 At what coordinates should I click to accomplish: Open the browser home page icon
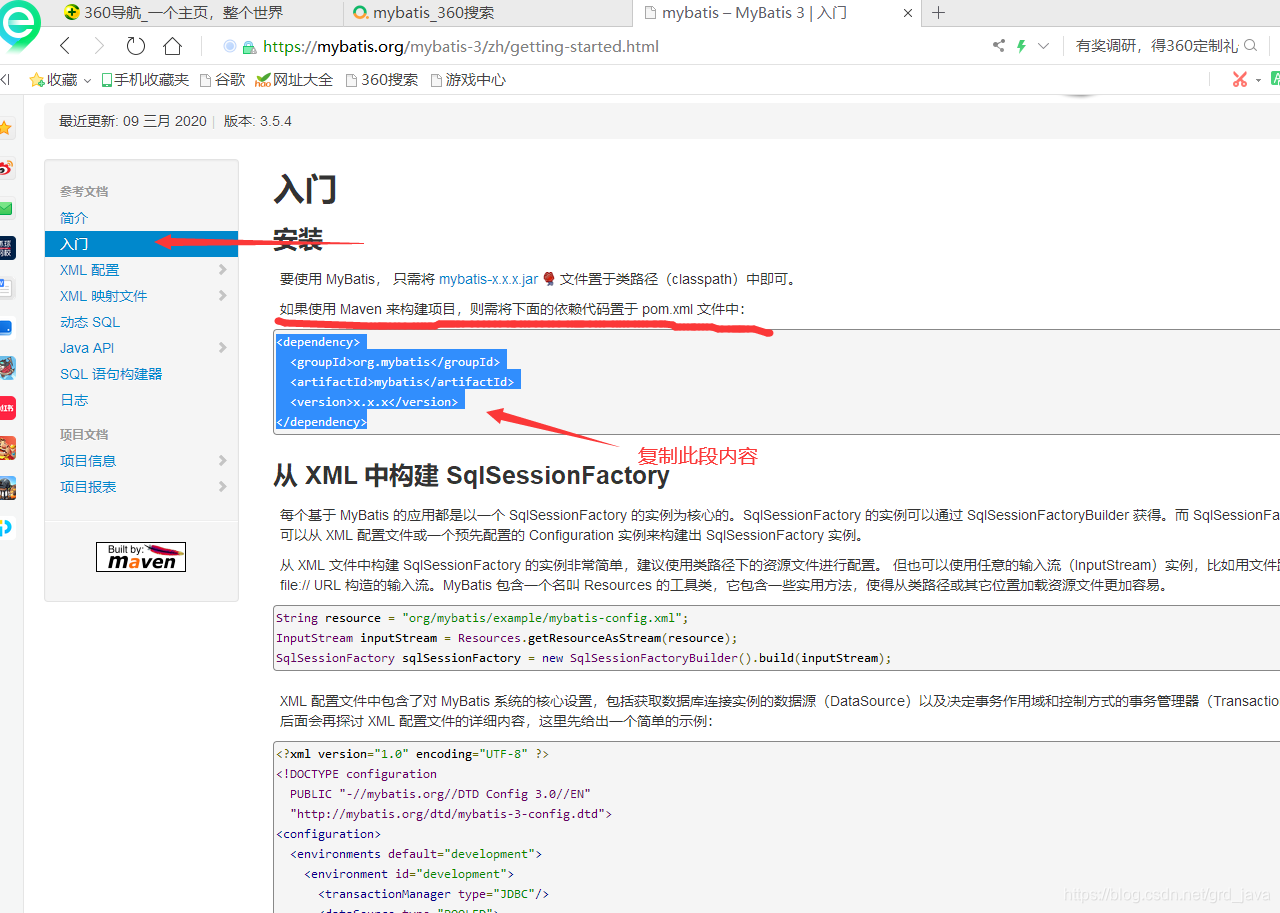click(173, 46)
